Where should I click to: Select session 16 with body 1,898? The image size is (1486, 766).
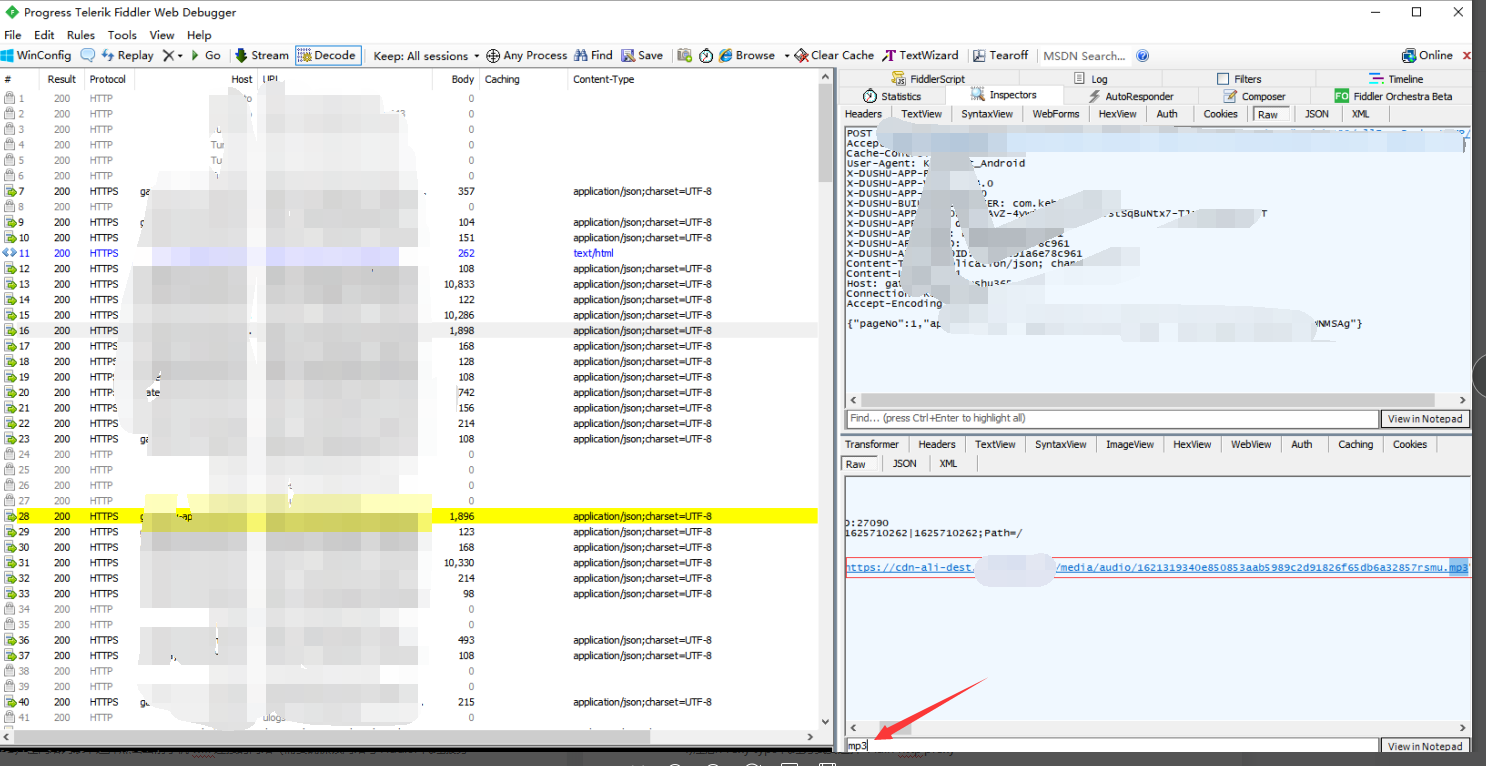pos(409,330)
